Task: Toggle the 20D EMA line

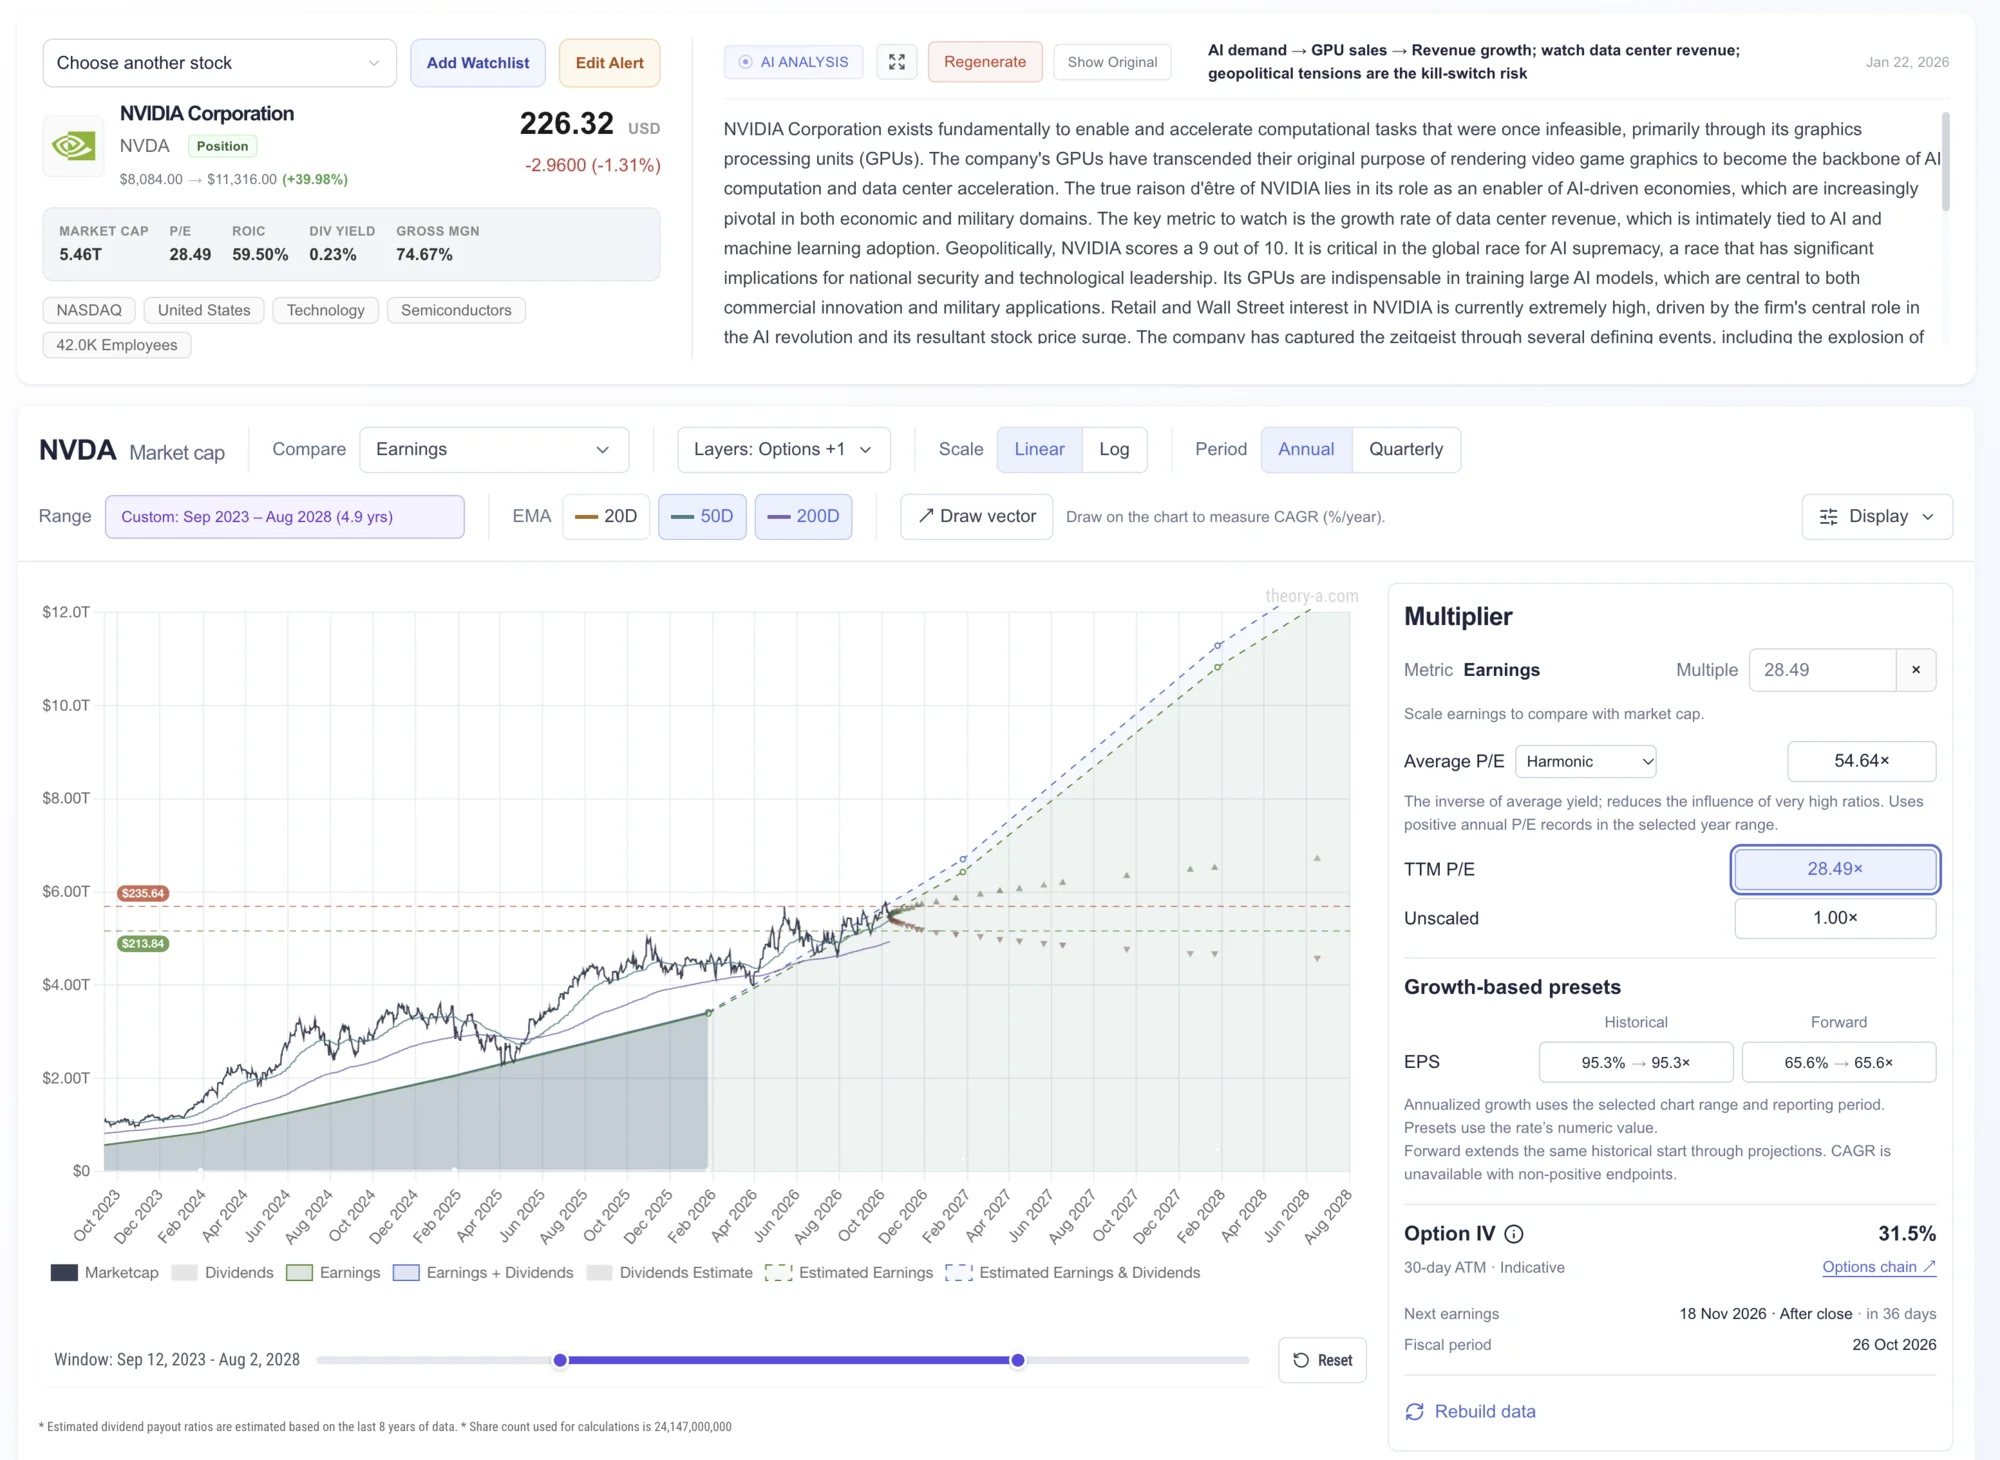Action: (x=606, y=517)
